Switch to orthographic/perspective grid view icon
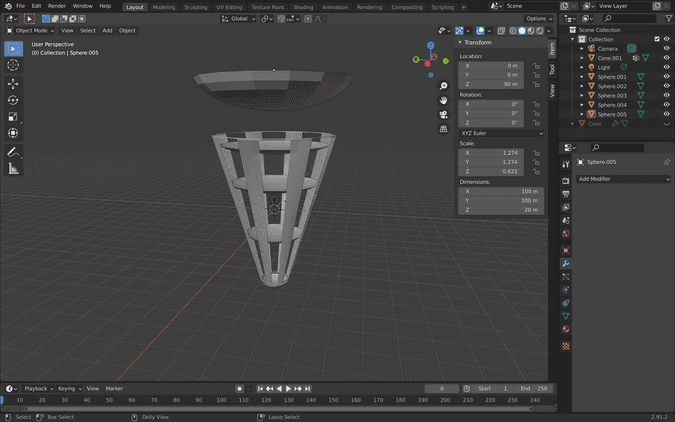This screenshot has width=675, height=422. point(443,129)
